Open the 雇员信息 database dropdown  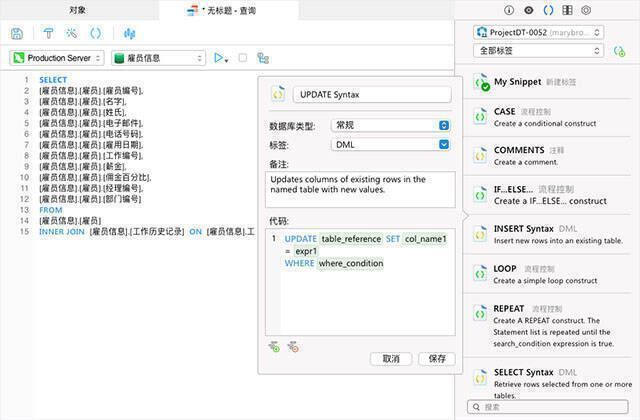[x=159, y=59]
